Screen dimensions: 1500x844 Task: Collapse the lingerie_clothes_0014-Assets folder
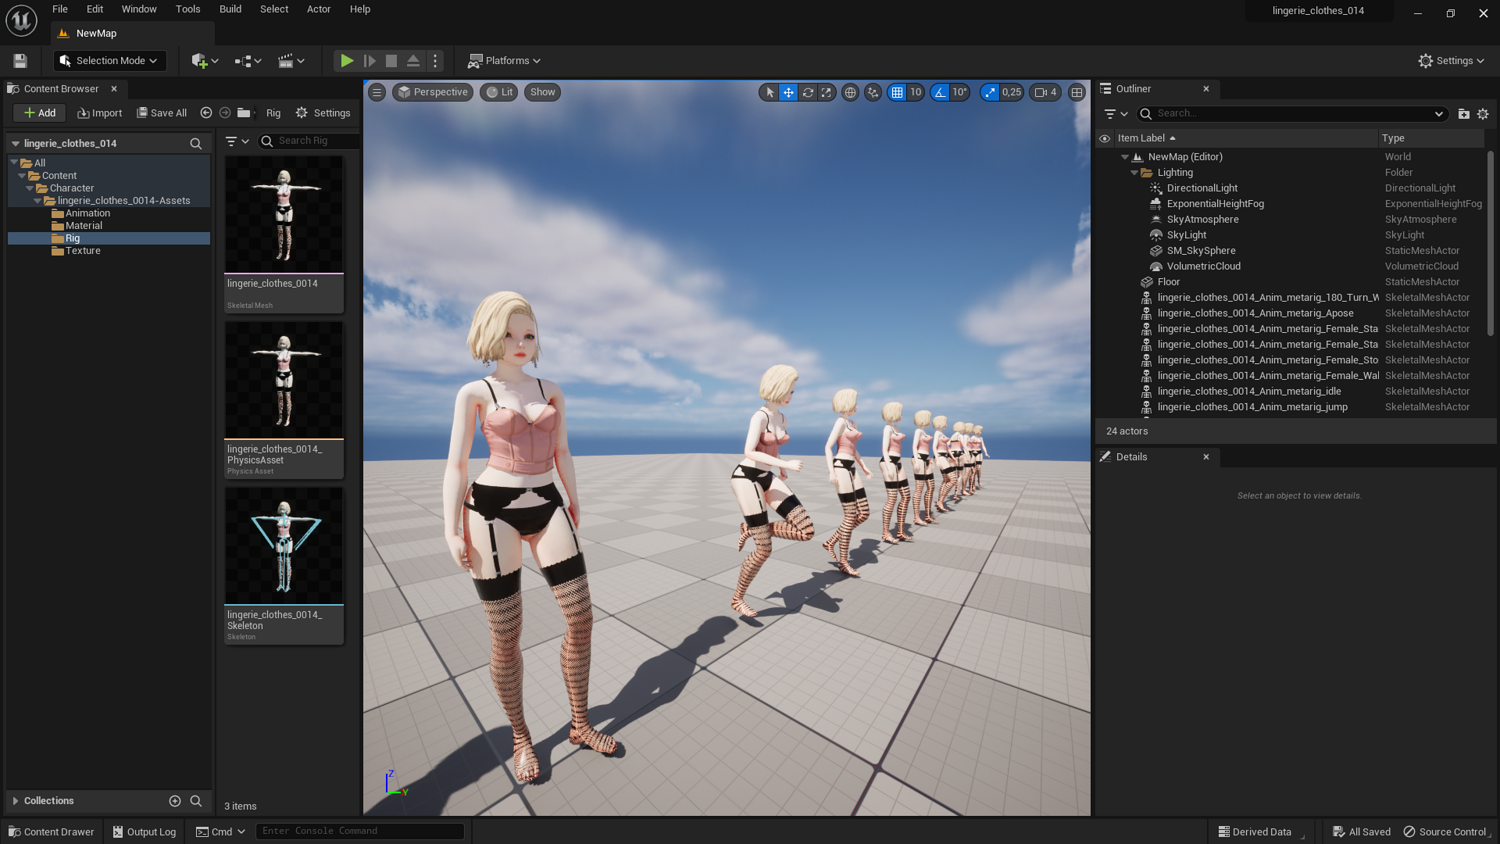pyautogui.click(x=38, y=201)
